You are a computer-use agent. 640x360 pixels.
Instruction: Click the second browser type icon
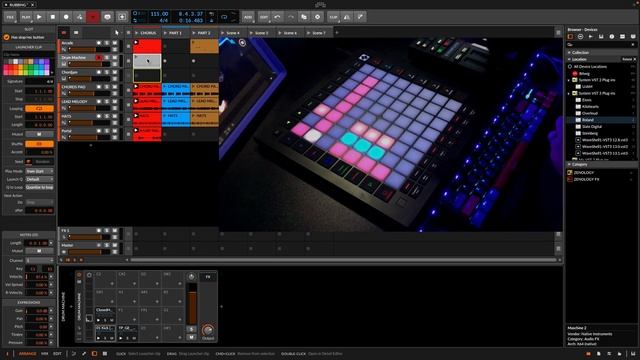pyautogui.click(x=580, y=37)
